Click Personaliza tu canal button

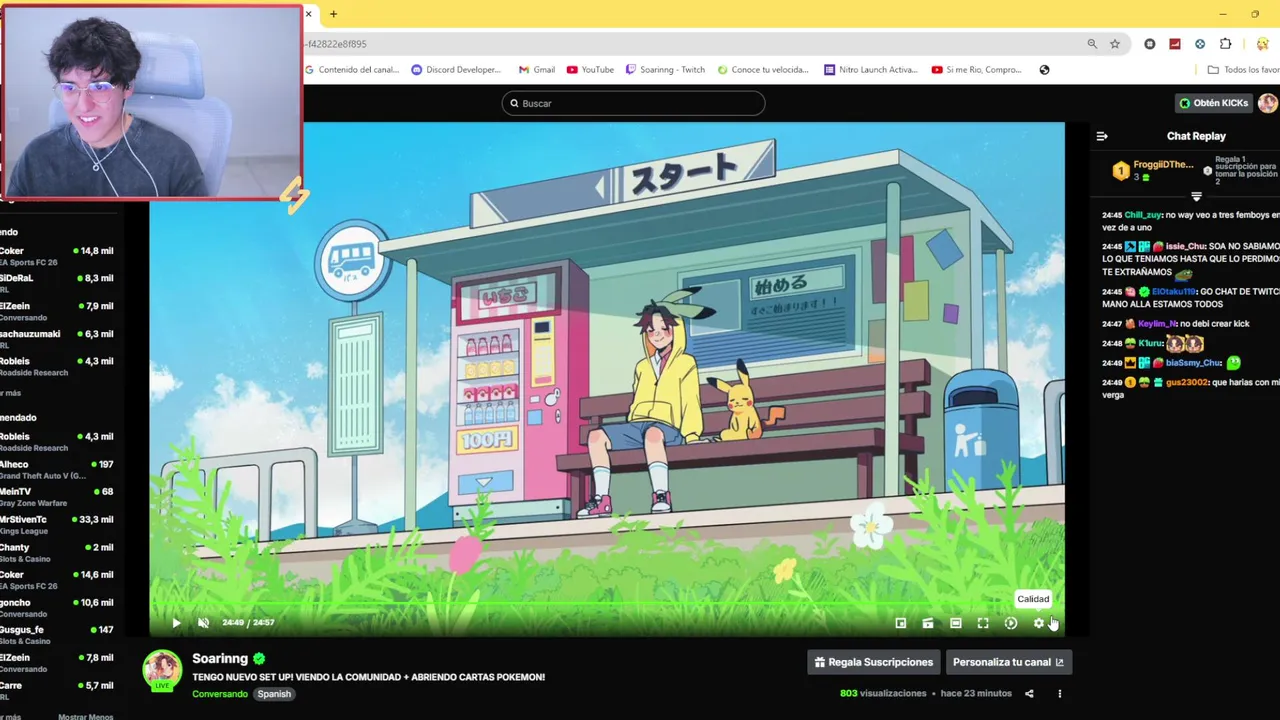(1008, 662)
